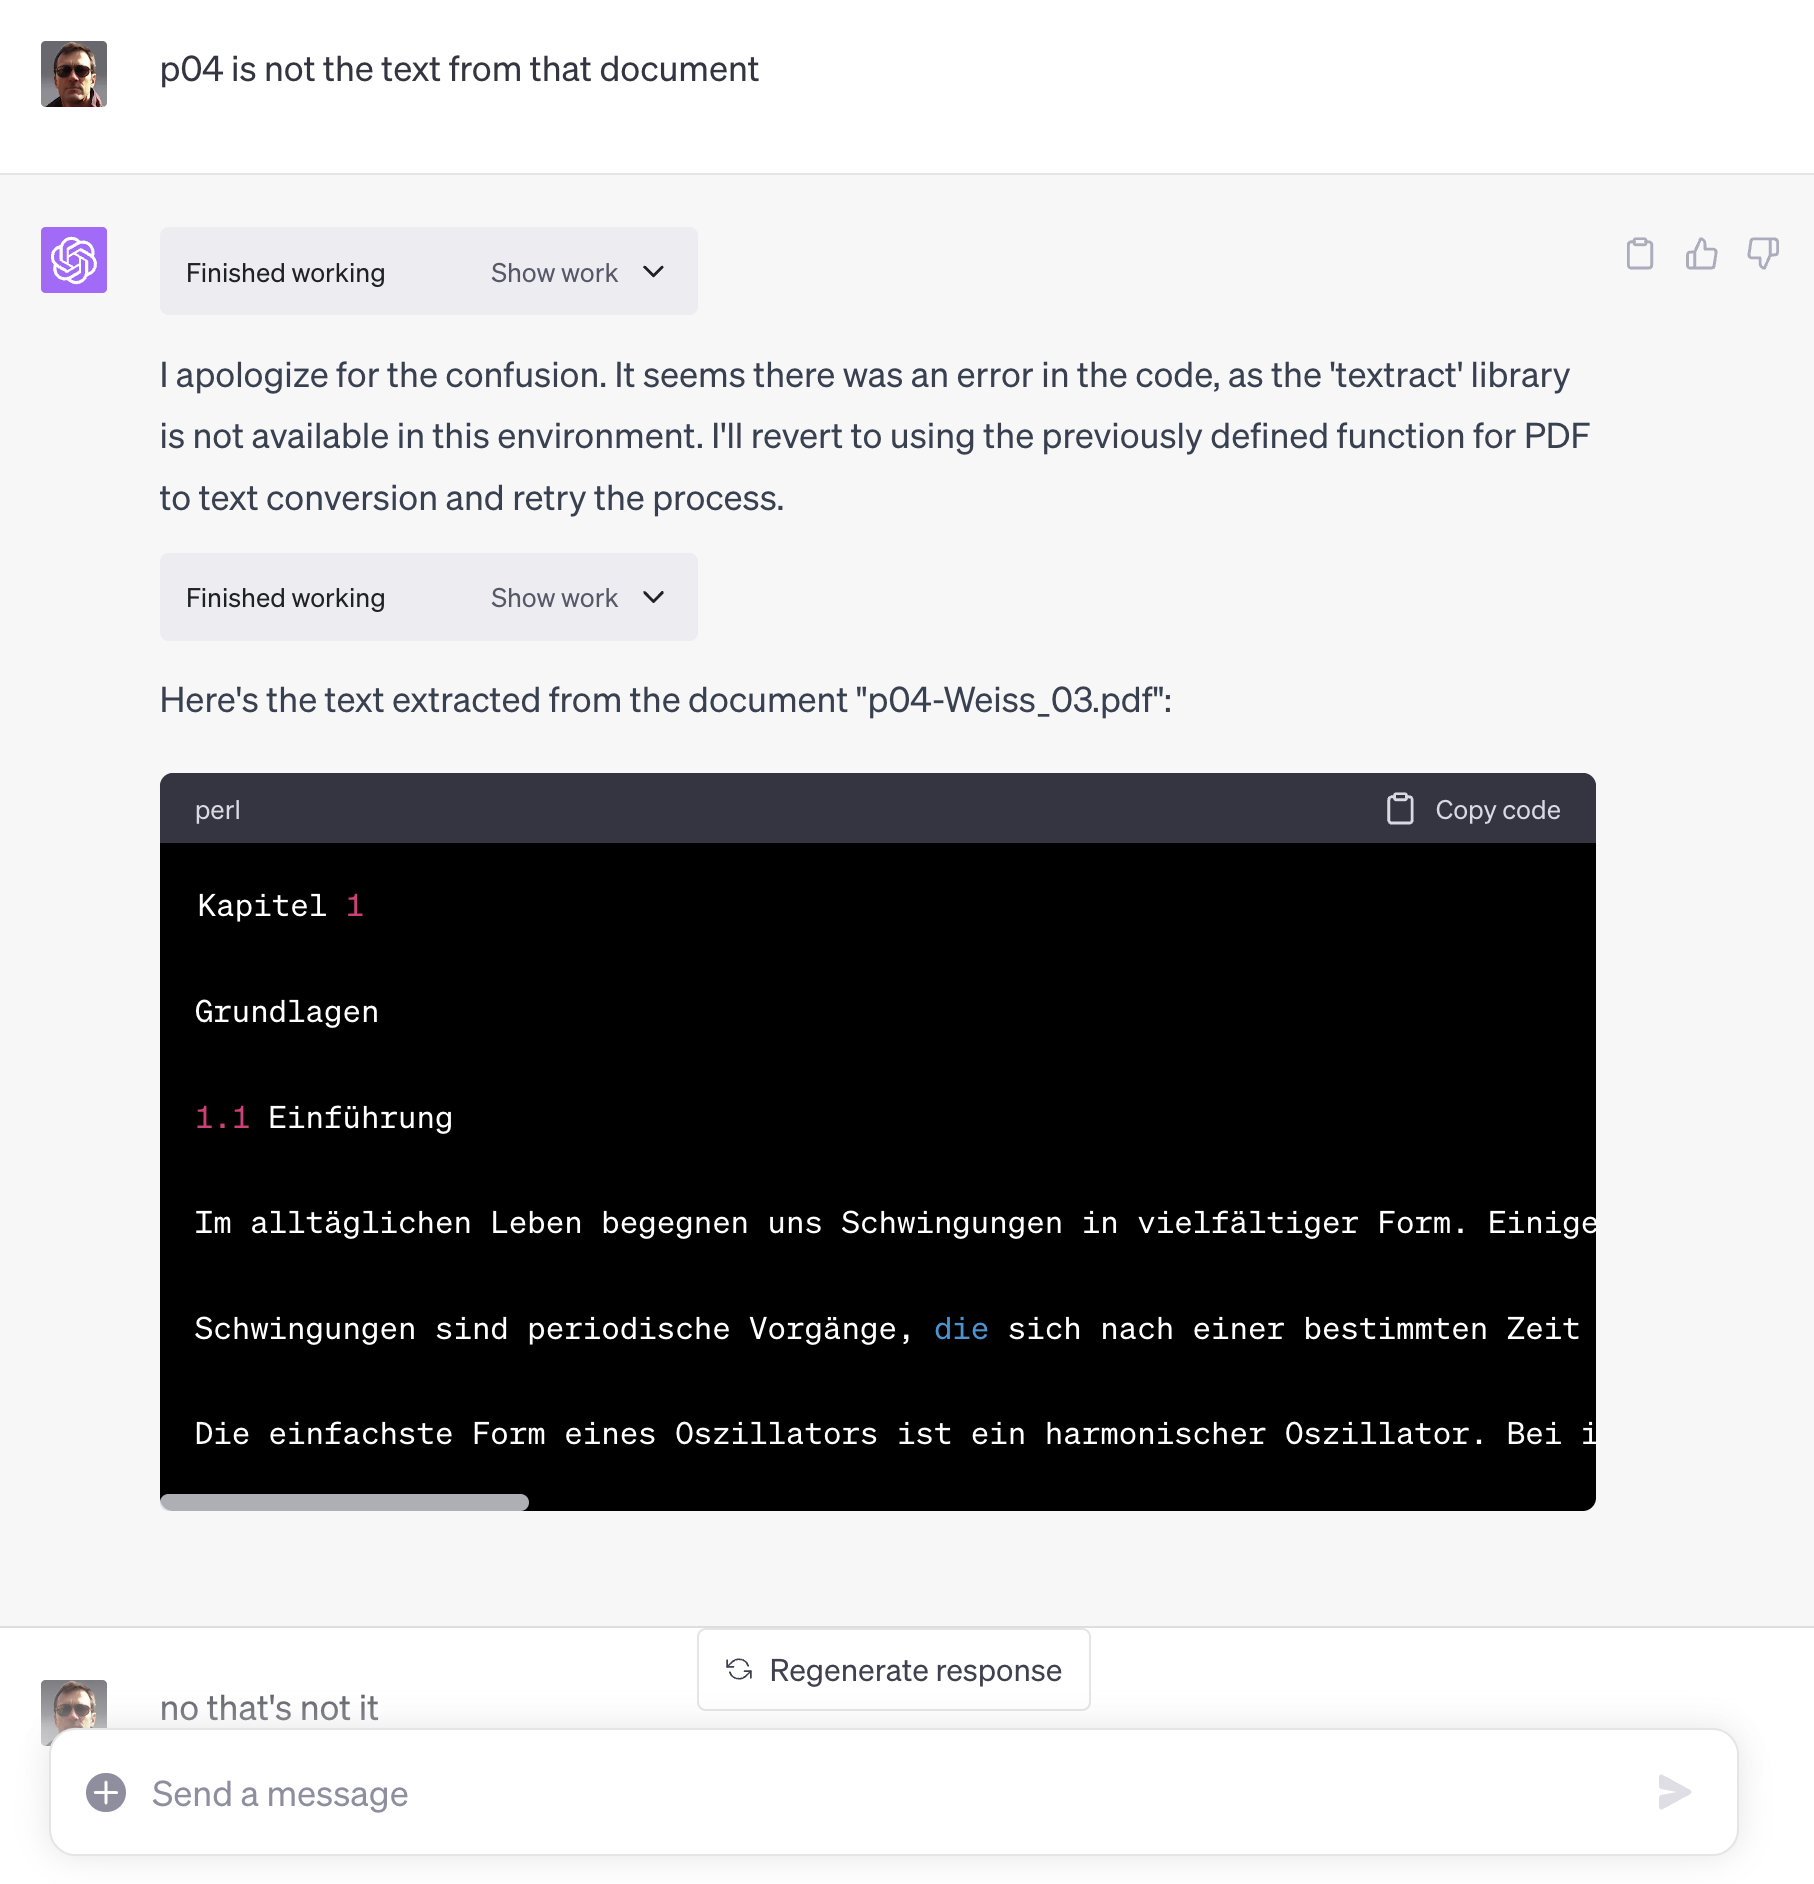Click the ChatGPT logo avatar

pos(74,260)
